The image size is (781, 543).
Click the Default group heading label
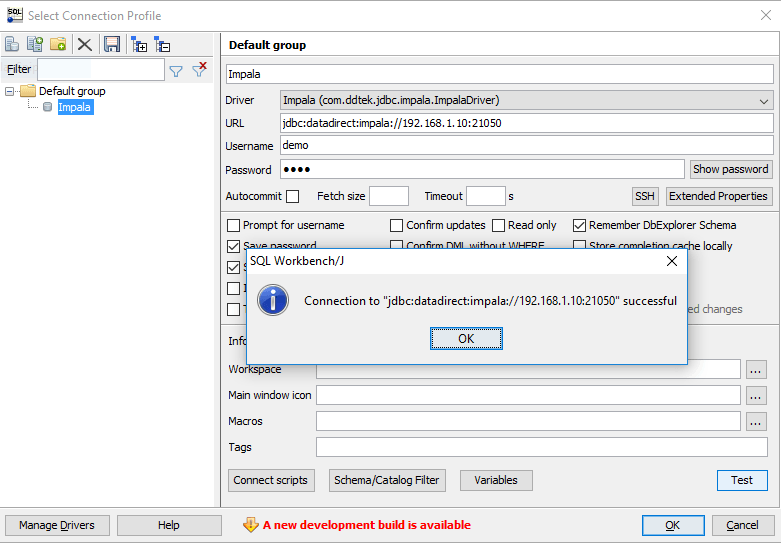pyautogui.click(x=267, y=45)
